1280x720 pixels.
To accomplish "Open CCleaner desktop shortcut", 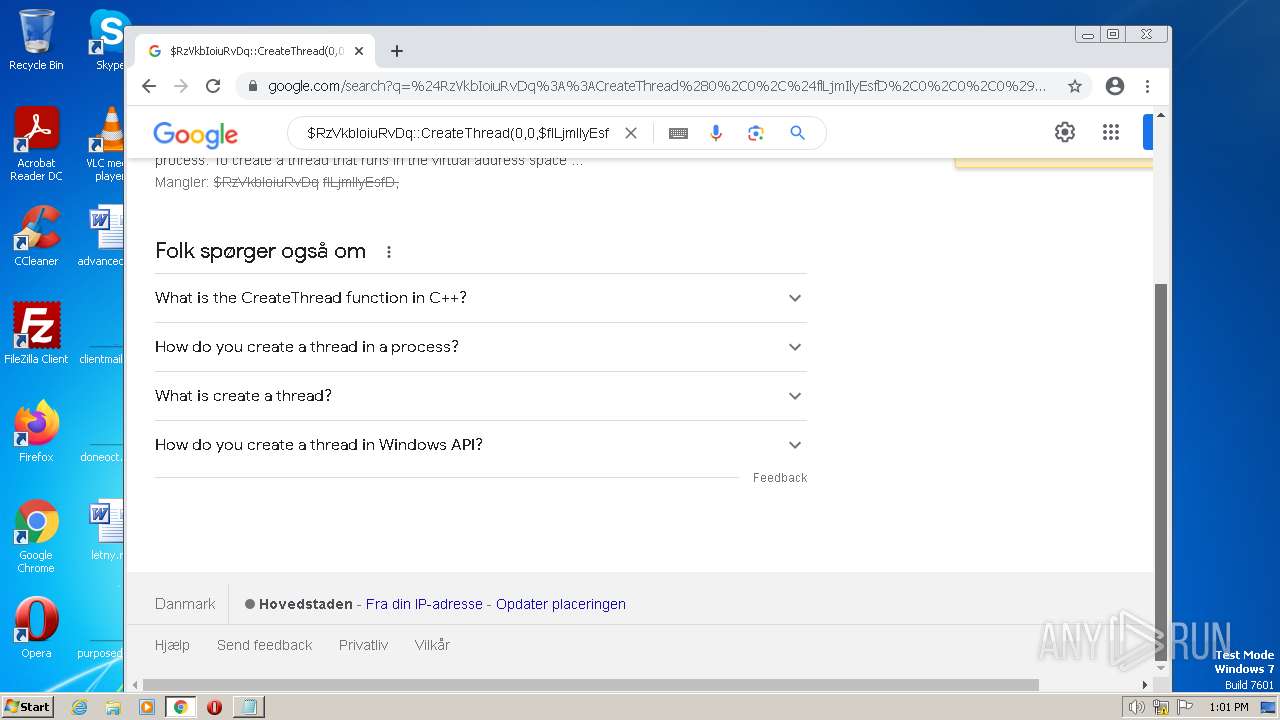I will click(x=36, y=237).
